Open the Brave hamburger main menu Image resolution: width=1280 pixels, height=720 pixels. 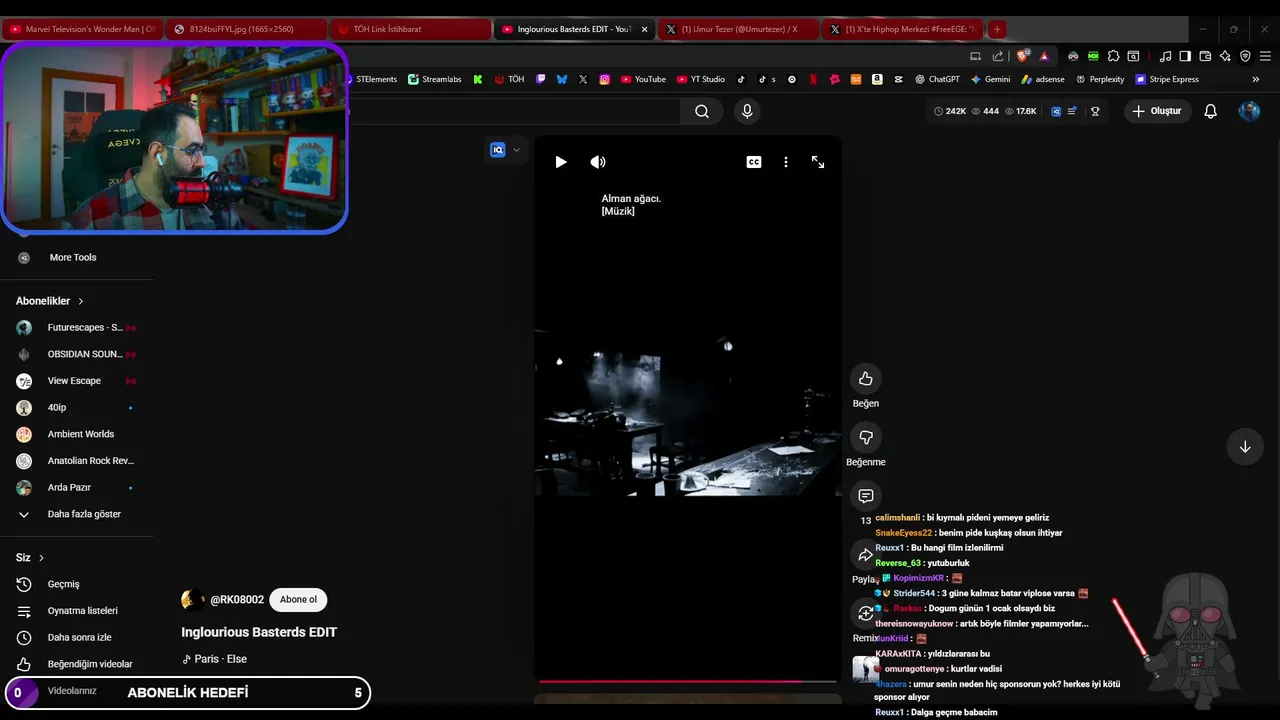point(1265,56)
